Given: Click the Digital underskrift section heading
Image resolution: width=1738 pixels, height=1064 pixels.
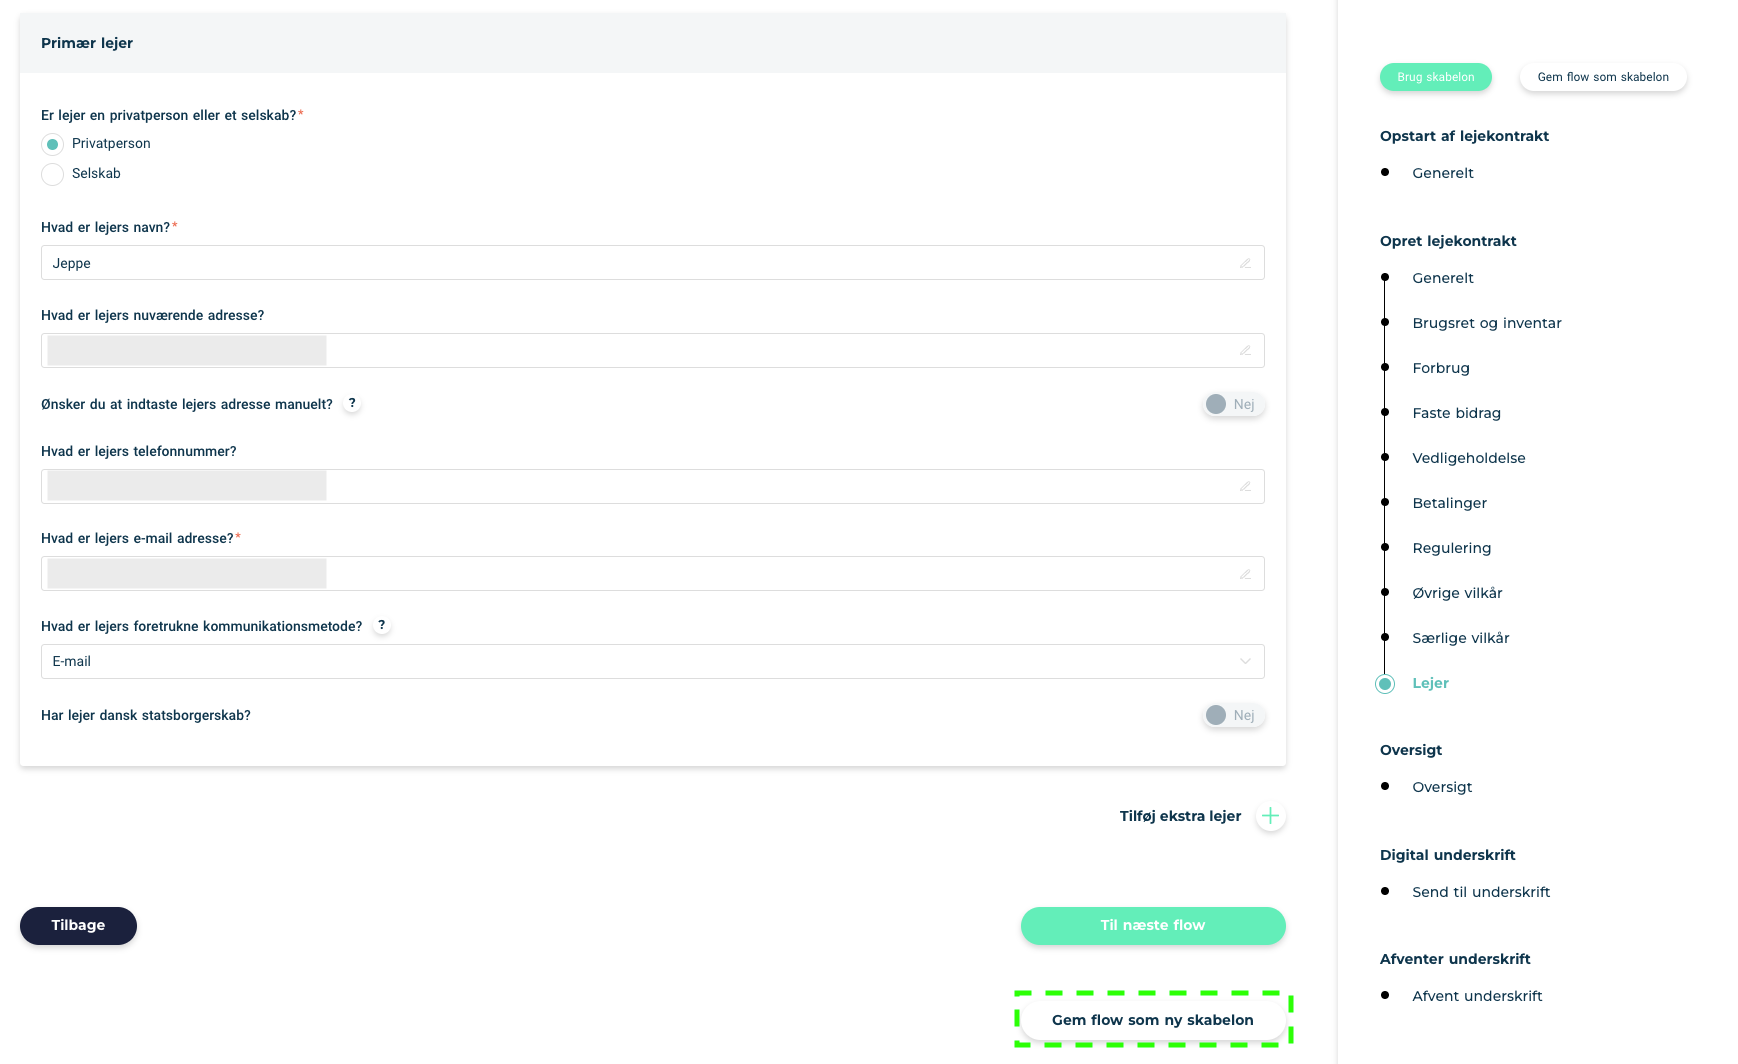Looking at the screenshot, I should [1447, 855].
